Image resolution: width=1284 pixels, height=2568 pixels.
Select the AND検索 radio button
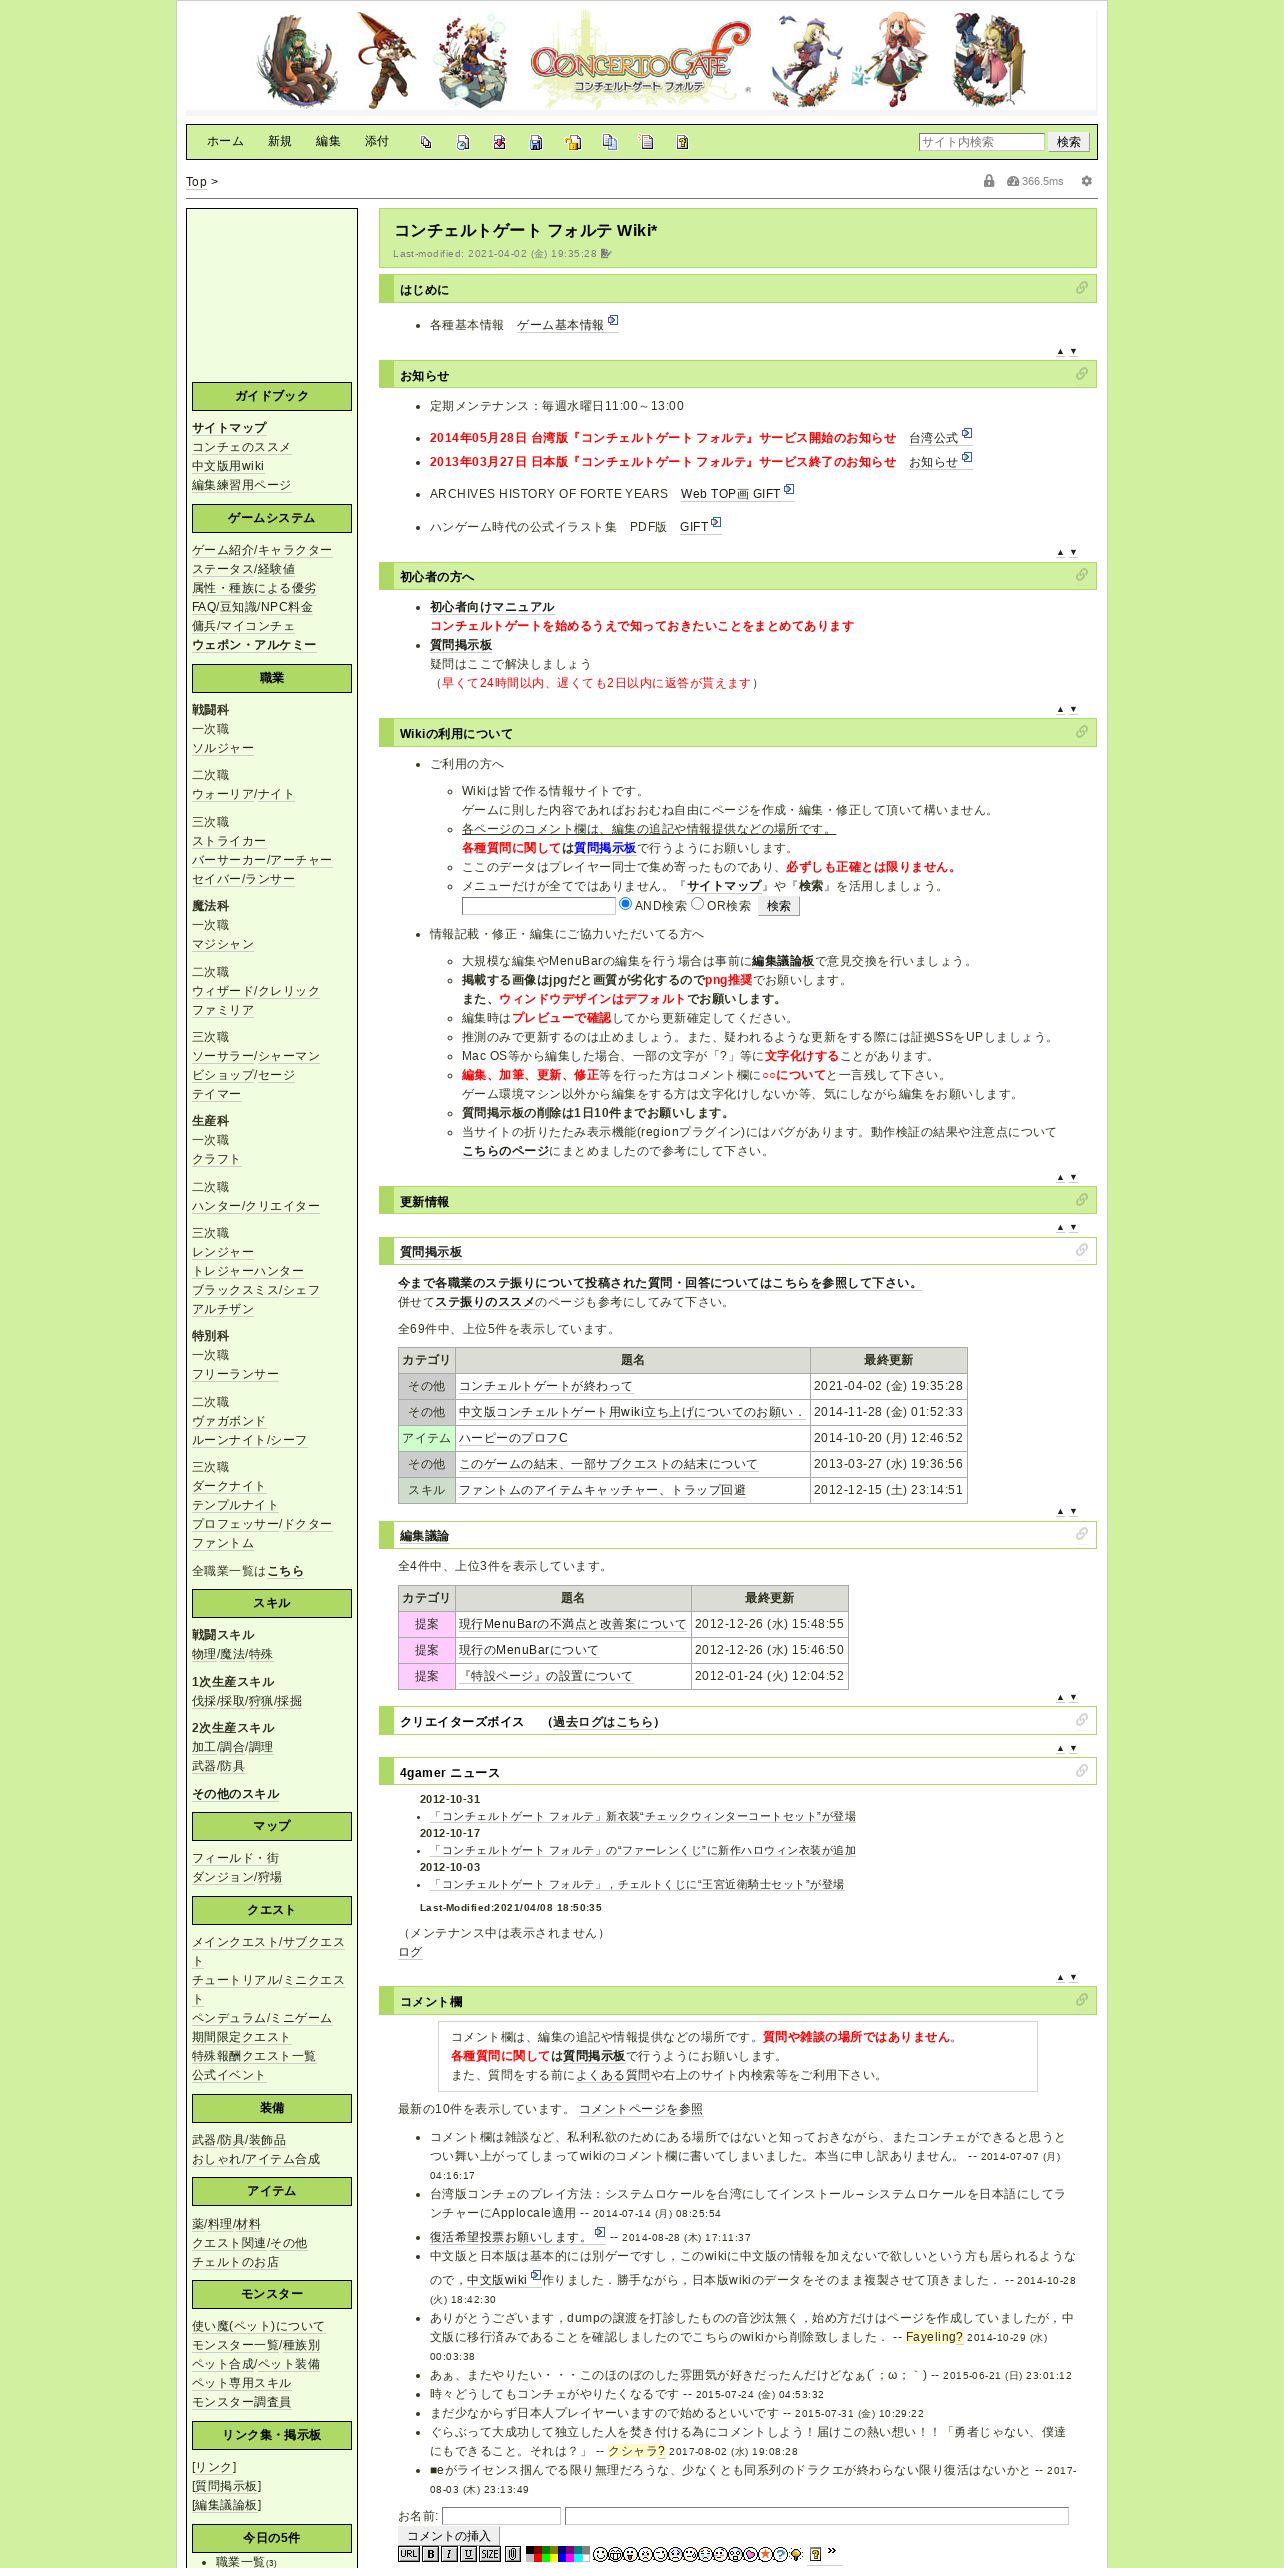coord(625,904)
